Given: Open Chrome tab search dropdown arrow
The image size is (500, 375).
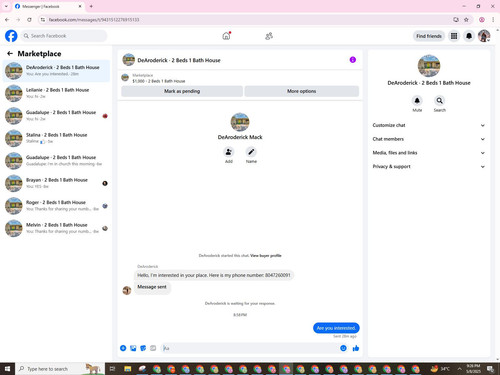Looking at the screenshot, I should 6,6.
